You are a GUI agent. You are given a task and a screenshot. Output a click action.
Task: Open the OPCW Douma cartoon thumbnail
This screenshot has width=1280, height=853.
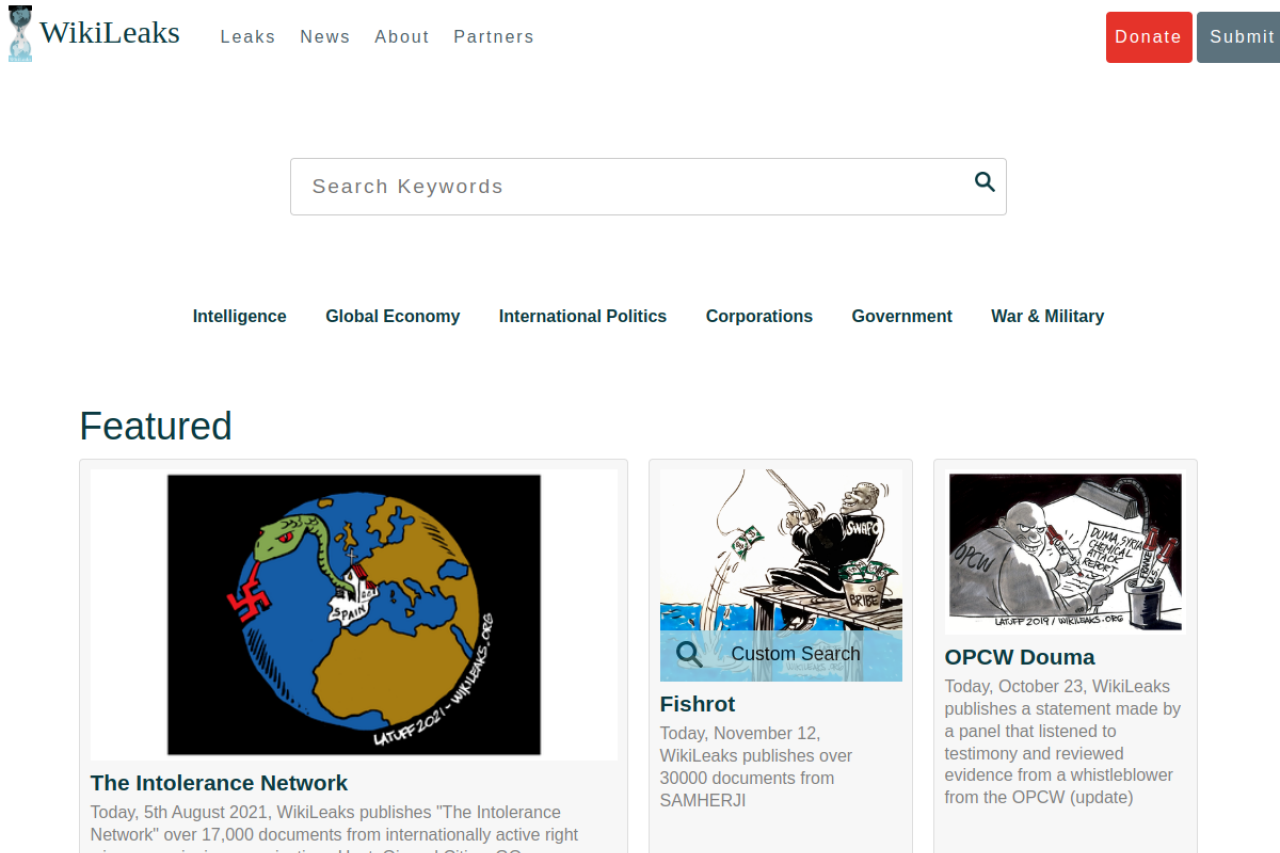pyautogui.click(x=1065, y=552)
